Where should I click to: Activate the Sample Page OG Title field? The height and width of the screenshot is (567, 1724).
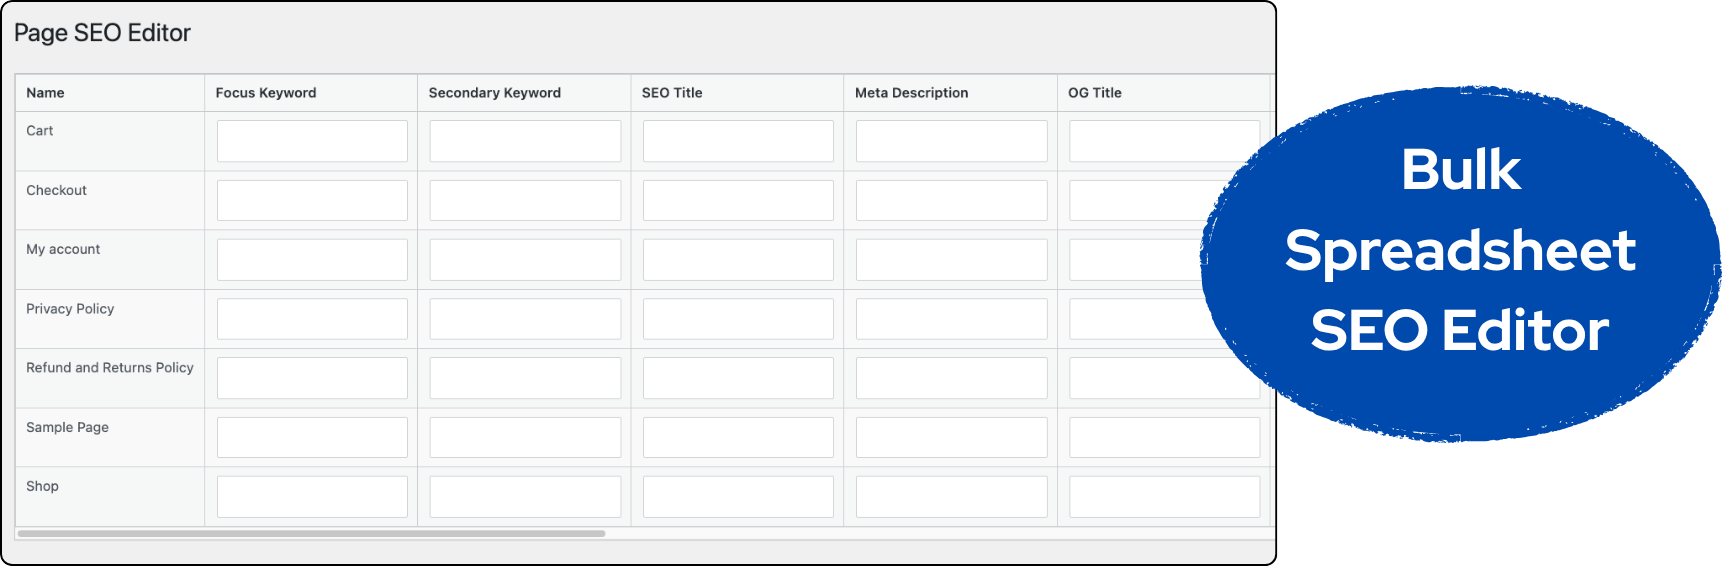click(1164, 437)
